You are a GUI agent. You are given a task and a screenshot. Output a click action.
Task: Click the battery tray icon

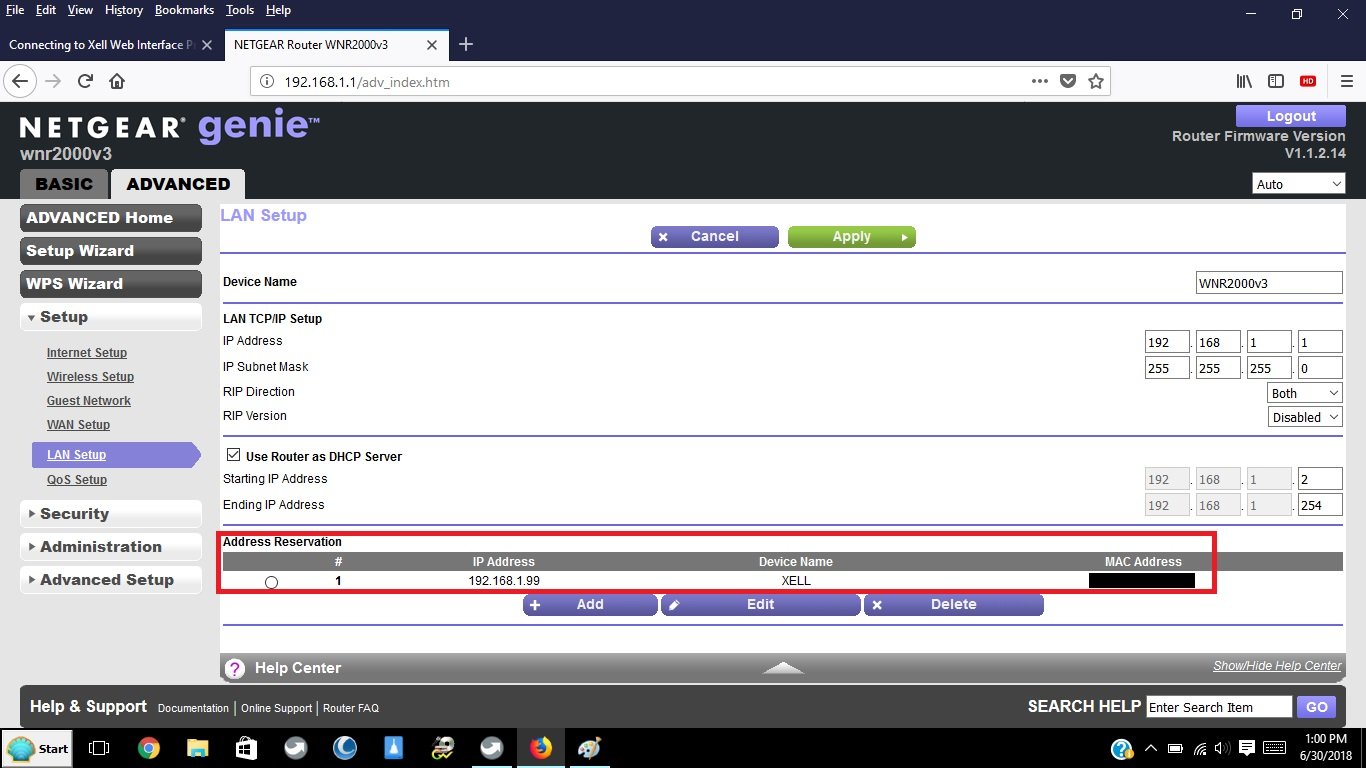tap(1175, 748)
